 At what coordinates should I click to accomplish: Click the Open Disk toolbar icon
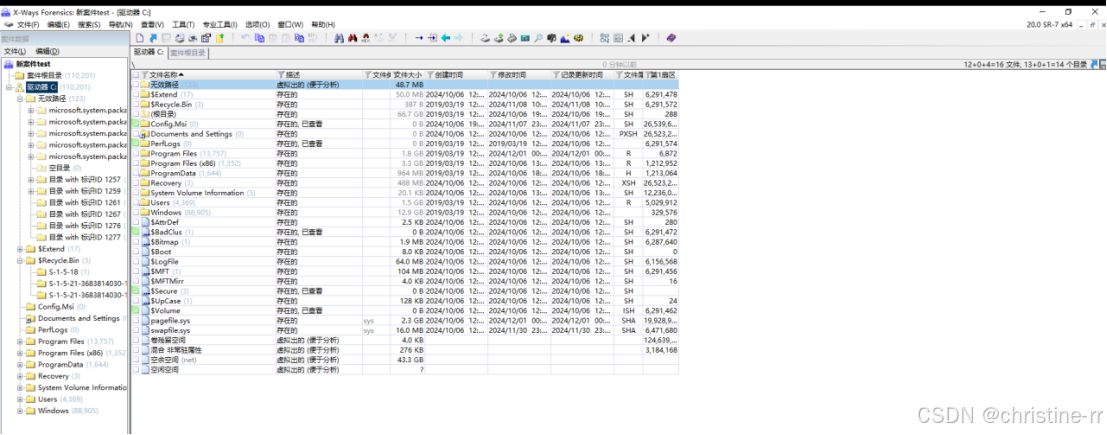click(x=485, y=38)
